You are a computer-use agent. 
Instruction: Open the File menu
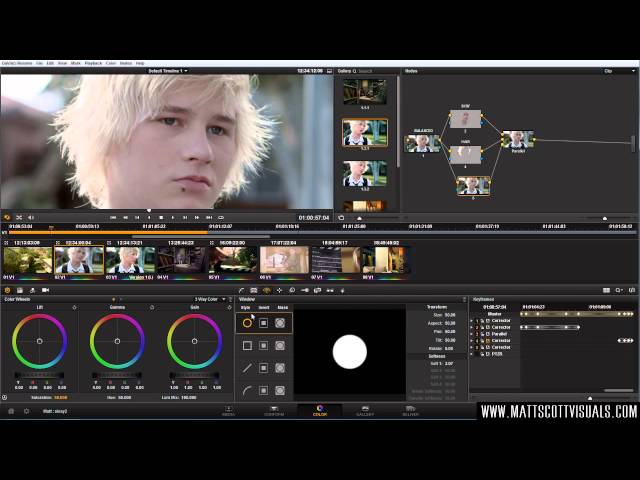(39, 63)
